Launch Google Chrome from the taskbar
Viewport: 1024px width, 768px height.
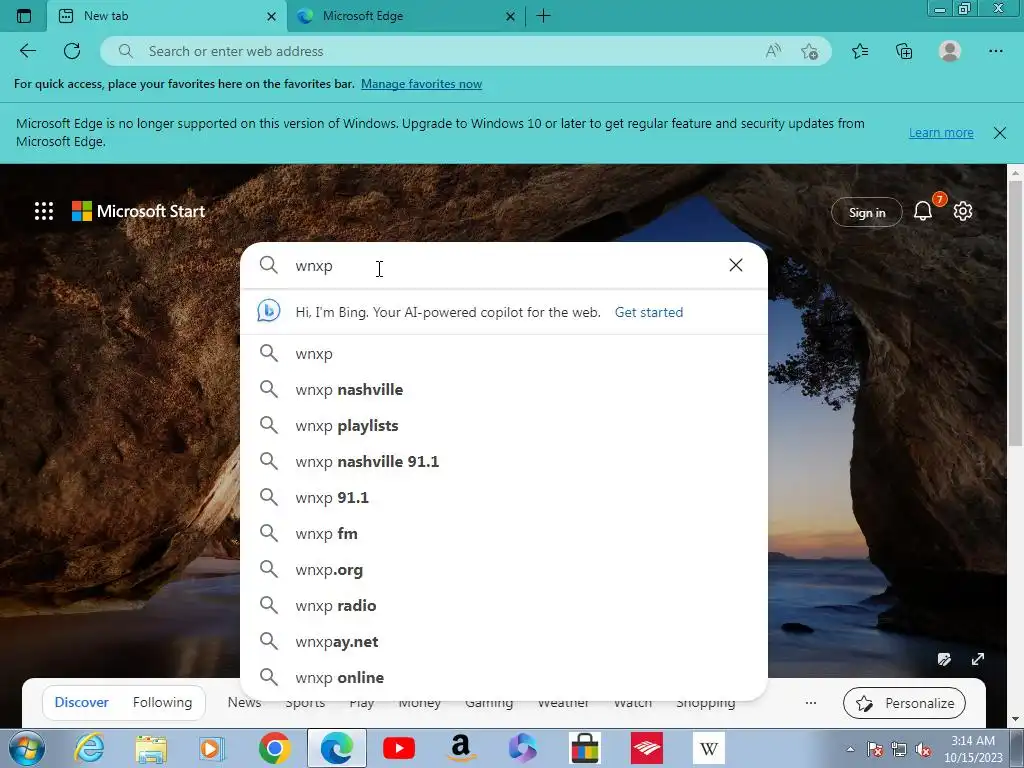pos(274,748)
